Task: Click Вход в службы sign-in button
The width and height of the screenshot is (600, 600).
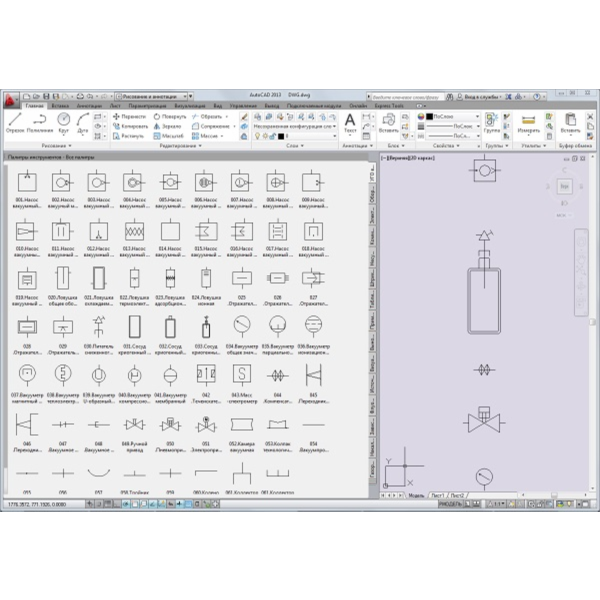Action: coord(480,97)
